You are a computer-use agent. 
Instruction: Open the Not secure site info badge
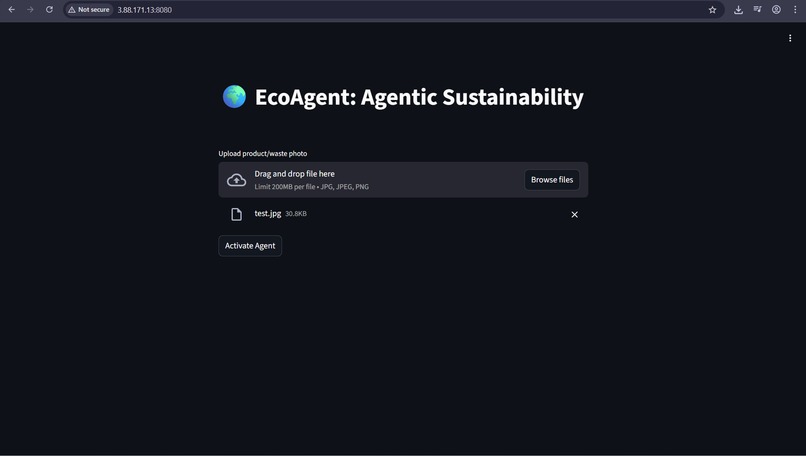tap(89, 10)
